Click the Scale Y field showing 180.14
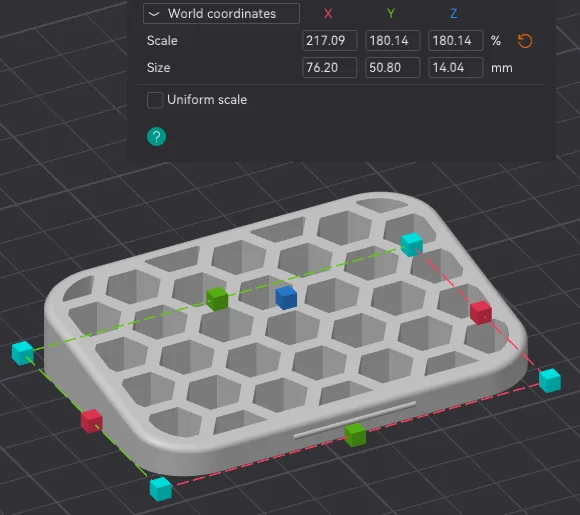The height and width of the screenshot is (515, 580). point(392,40)
